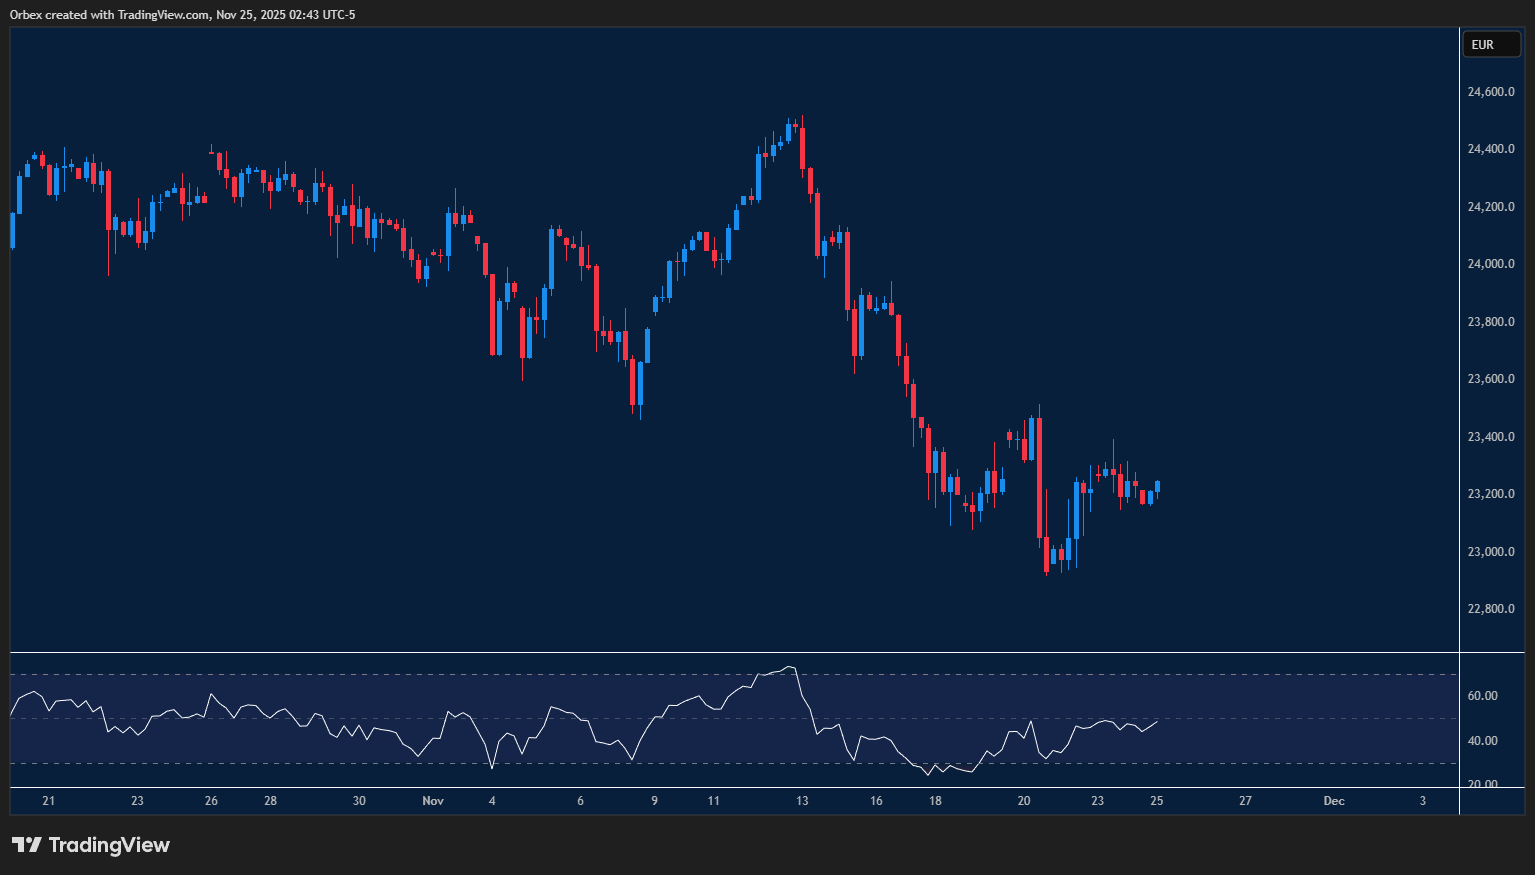Viewport: 1535px width, 875px height.
Task: Click the 23,200.0 price axis label
Action: click(1490, 494)
